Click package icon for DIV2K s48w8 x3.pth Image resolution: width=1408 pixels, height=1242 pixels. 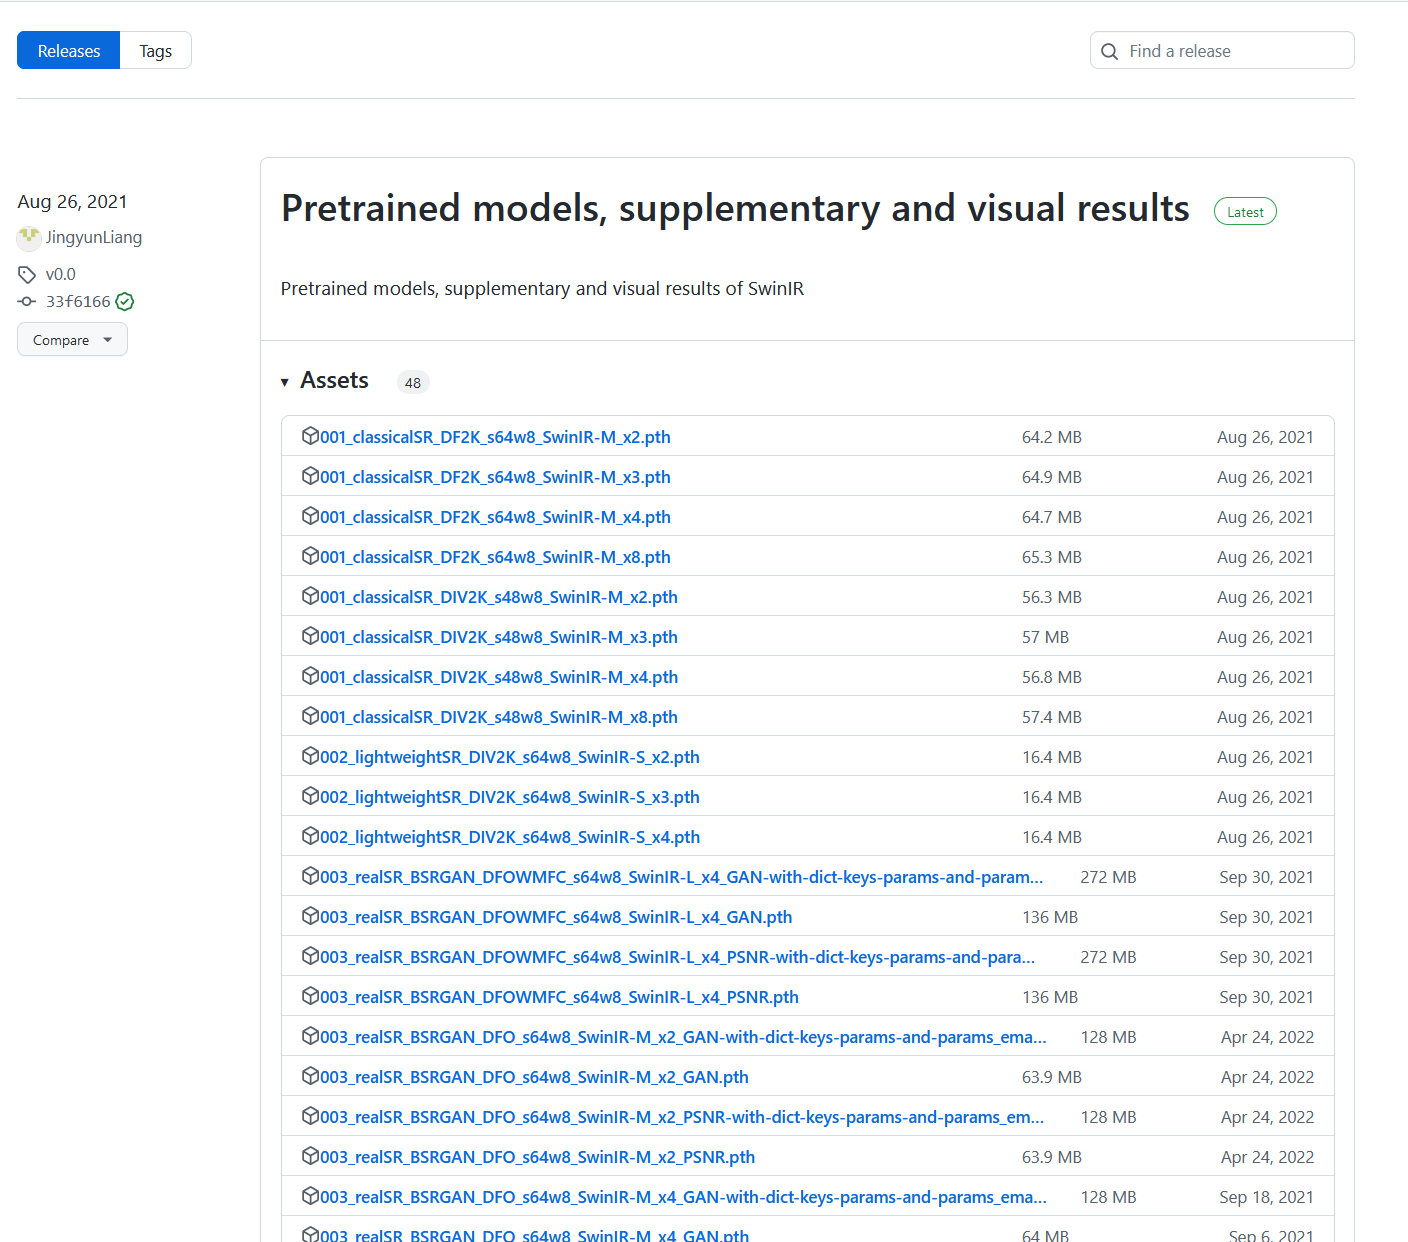pyautogui.click(x=310, y=635)
